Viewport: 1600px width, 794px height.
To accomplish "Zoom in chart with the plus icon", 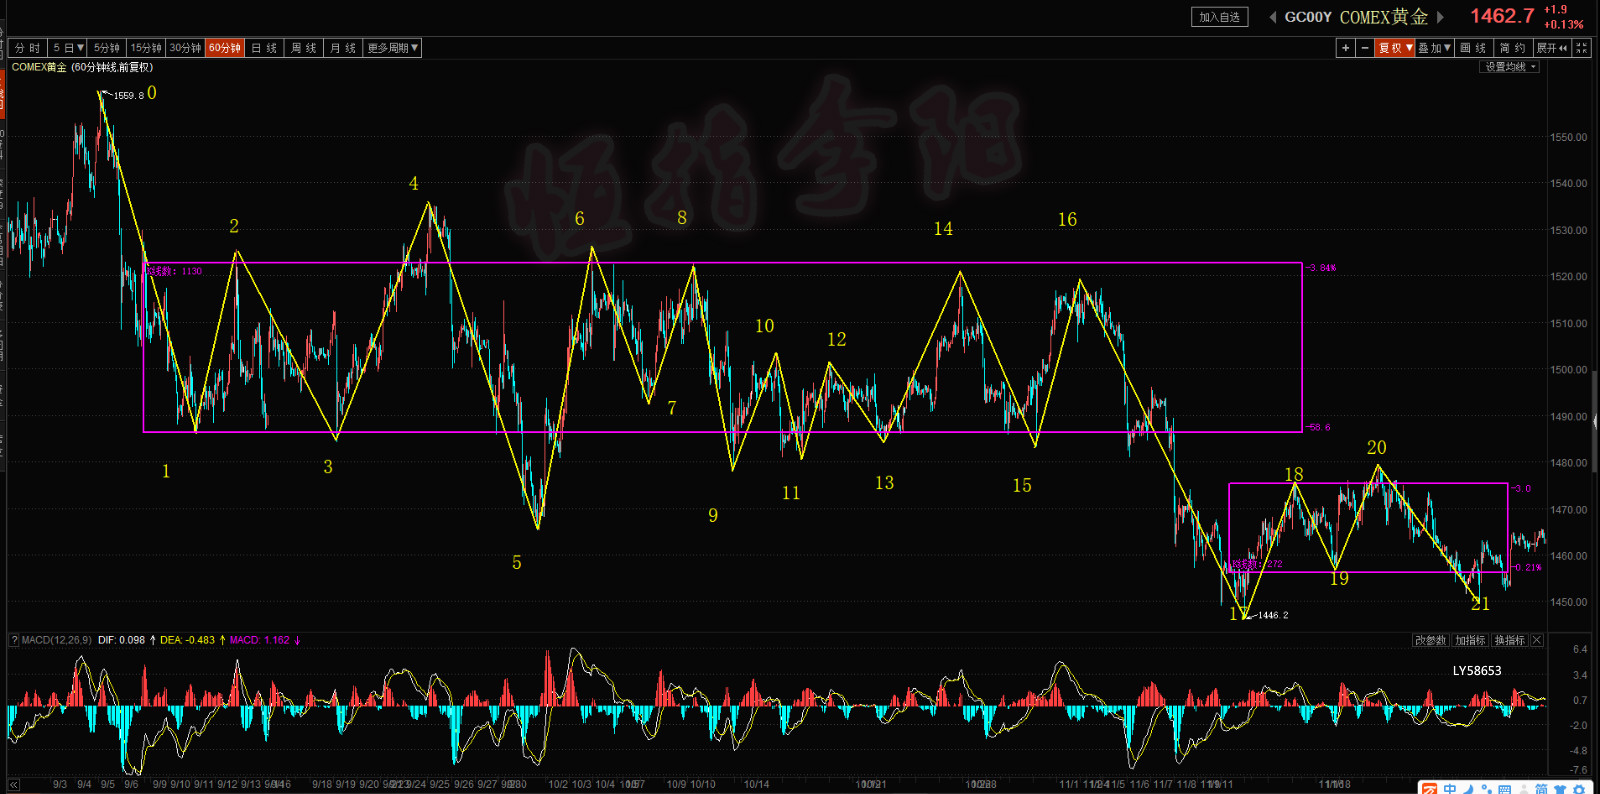I will pyautogui.click(x=1346, y=48).
